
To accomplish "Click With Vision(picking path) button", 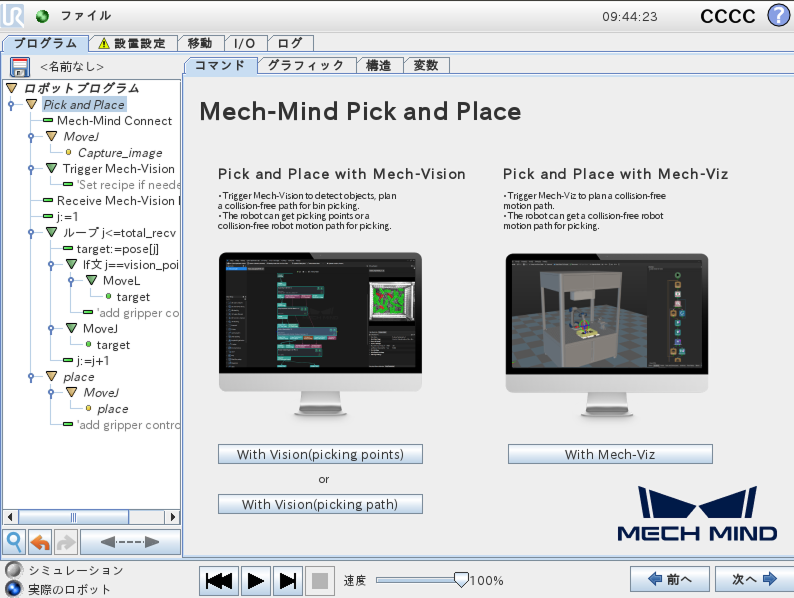I will pyautogui.click(x=320, y=504).
